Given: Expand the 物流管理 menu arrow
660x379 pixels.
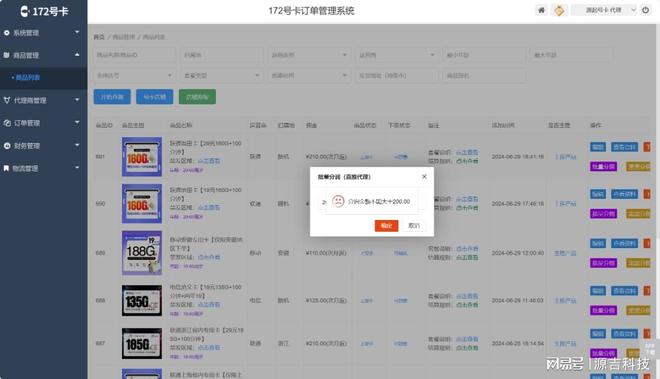Looking at the screenshot, I should coord(77,168).
